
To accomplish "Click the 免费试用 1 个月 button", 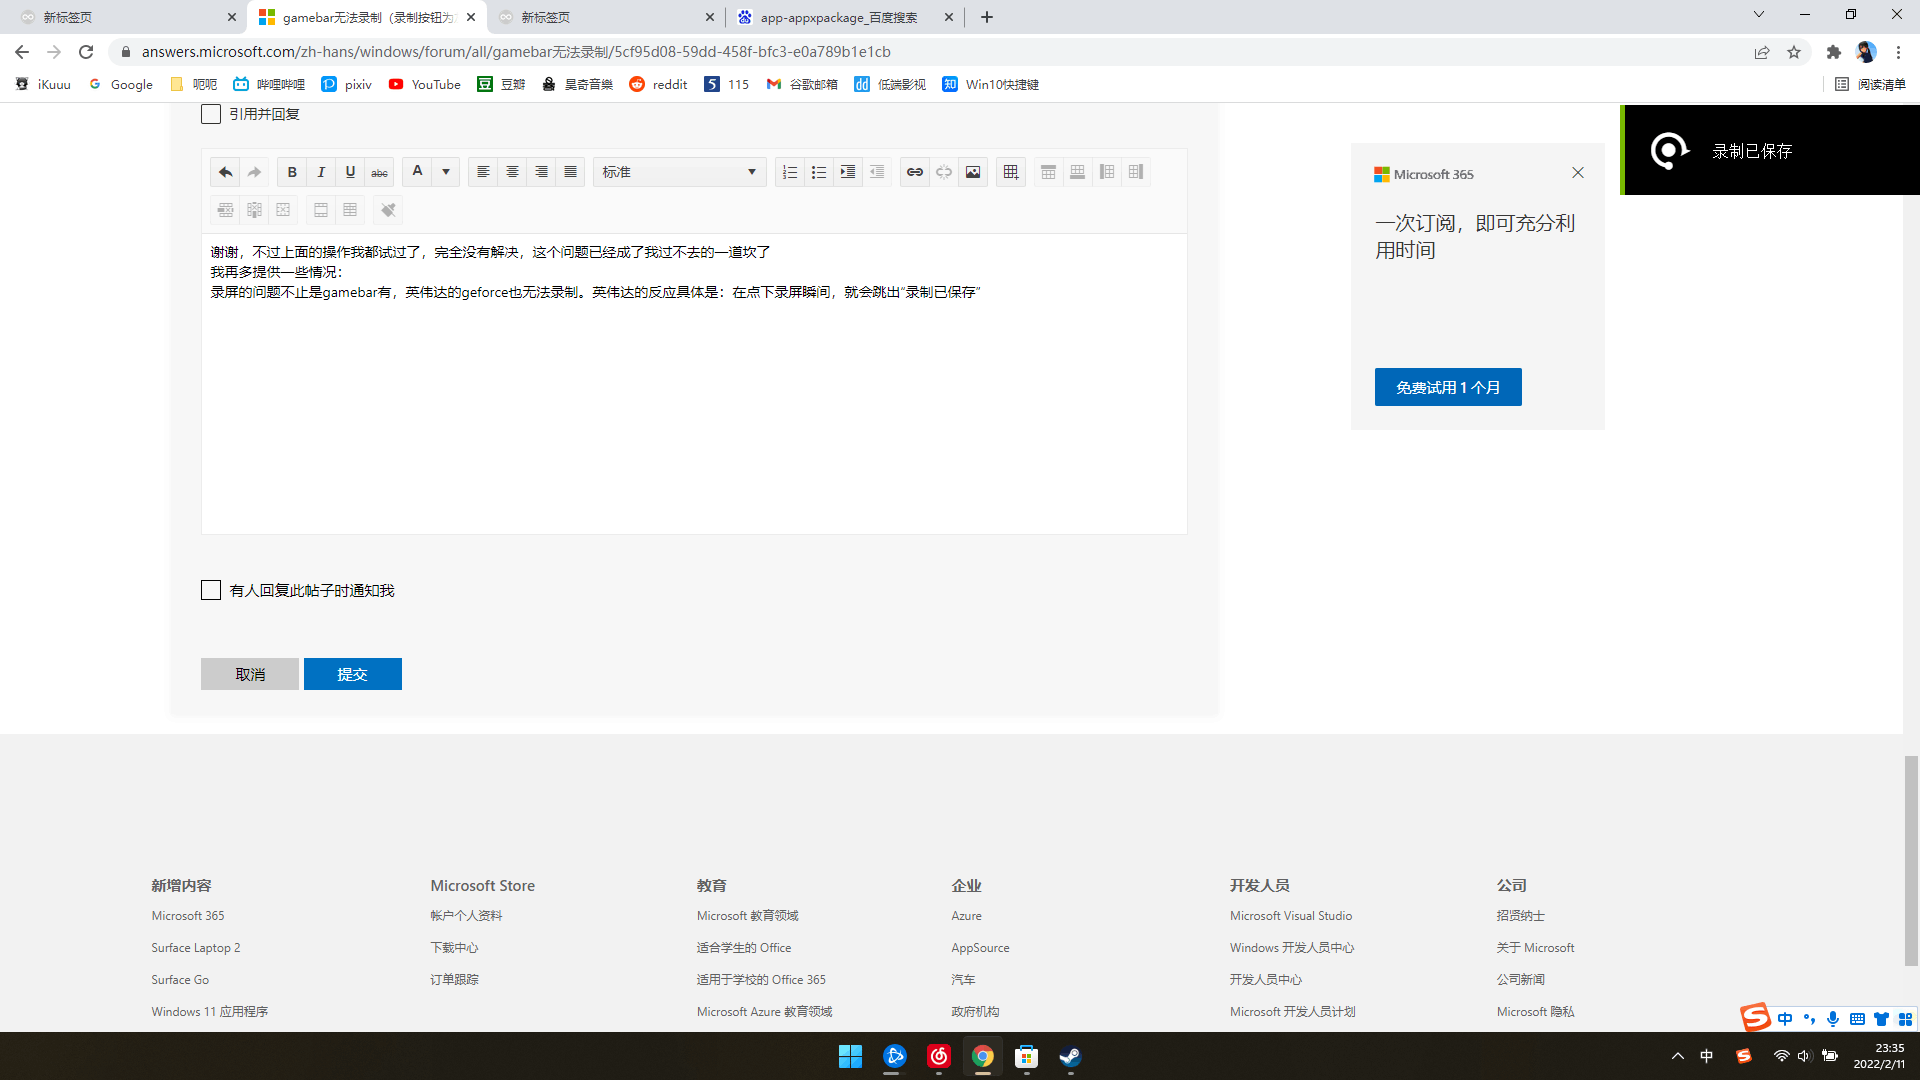I will click(1447, 387).
